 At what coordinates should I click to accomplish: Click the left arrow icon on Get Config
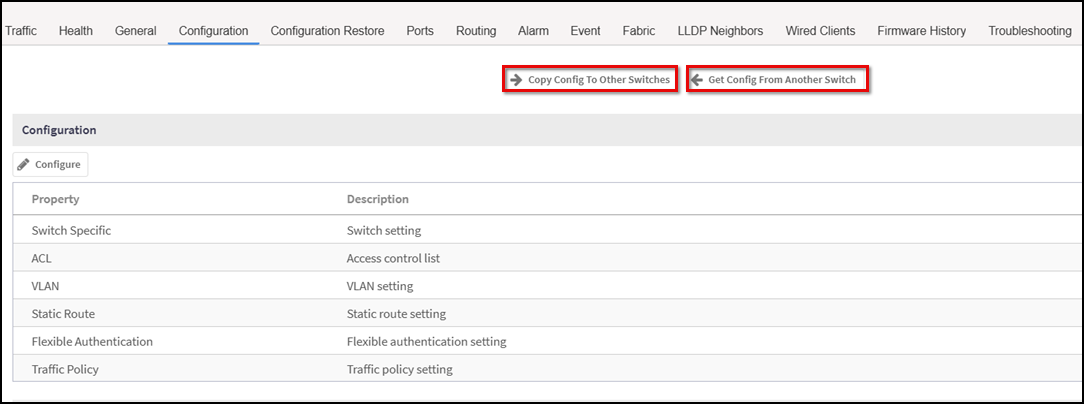coord(697,80)
